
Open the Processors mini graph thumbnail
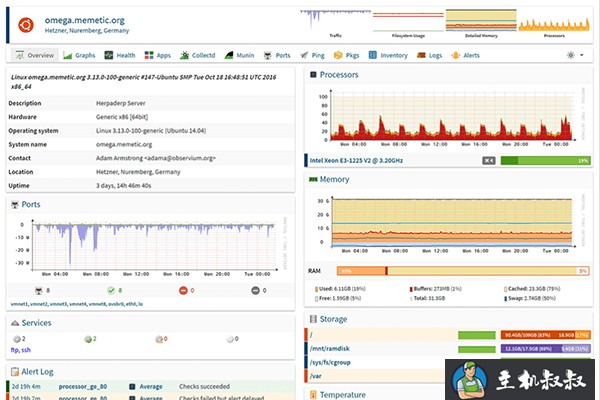tap(554, 23)
